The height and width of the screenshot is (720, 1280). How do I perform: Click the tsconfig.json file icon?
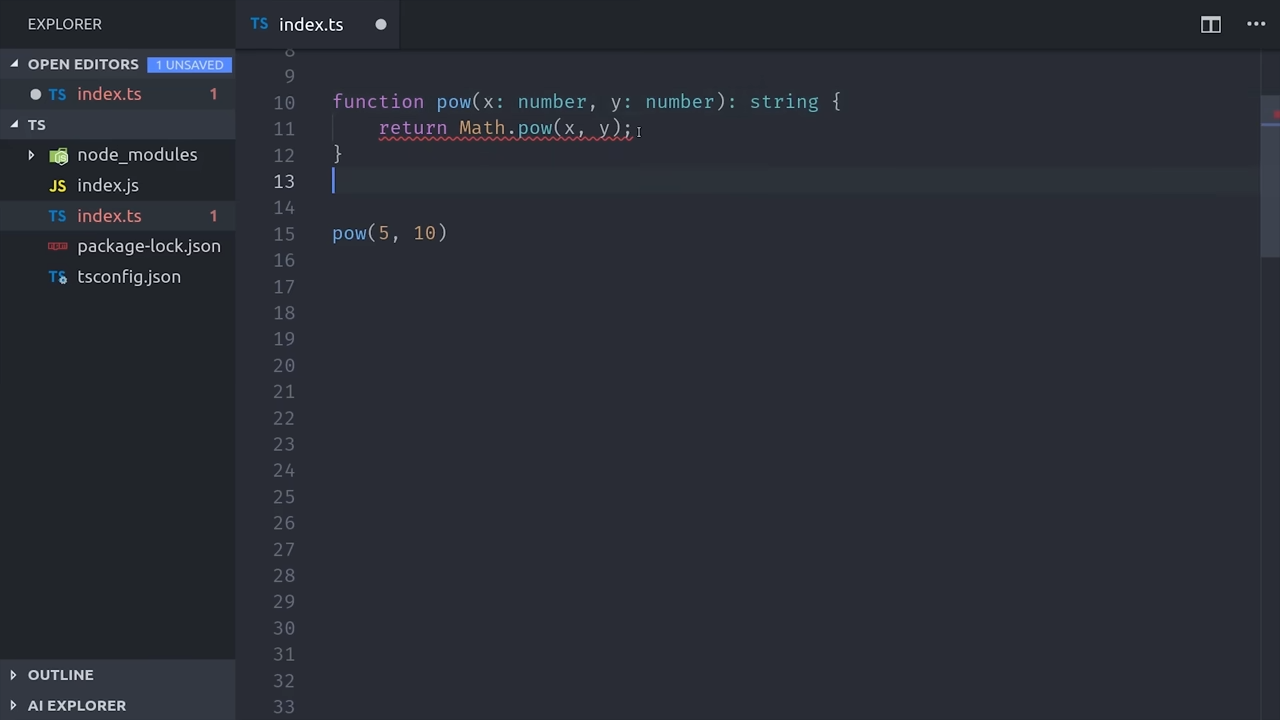click(58, 277)
